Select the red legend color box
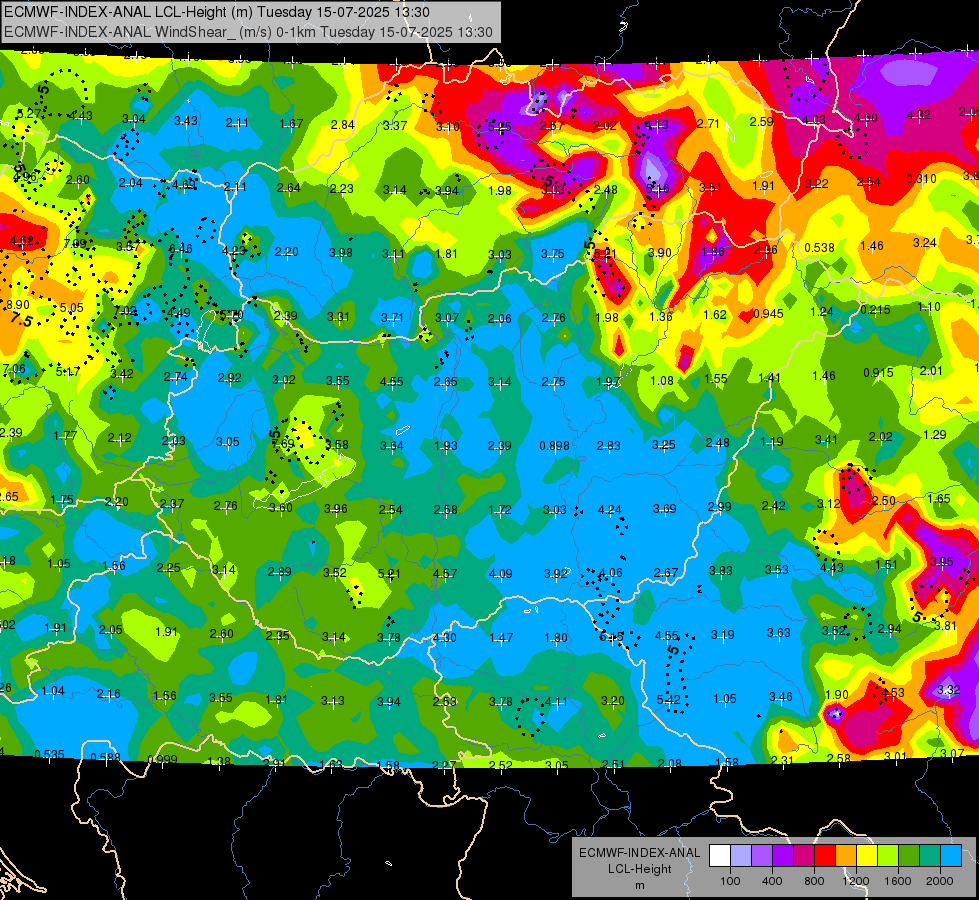The height and width of the screenshot is (900, 979). tap(825, 856)
